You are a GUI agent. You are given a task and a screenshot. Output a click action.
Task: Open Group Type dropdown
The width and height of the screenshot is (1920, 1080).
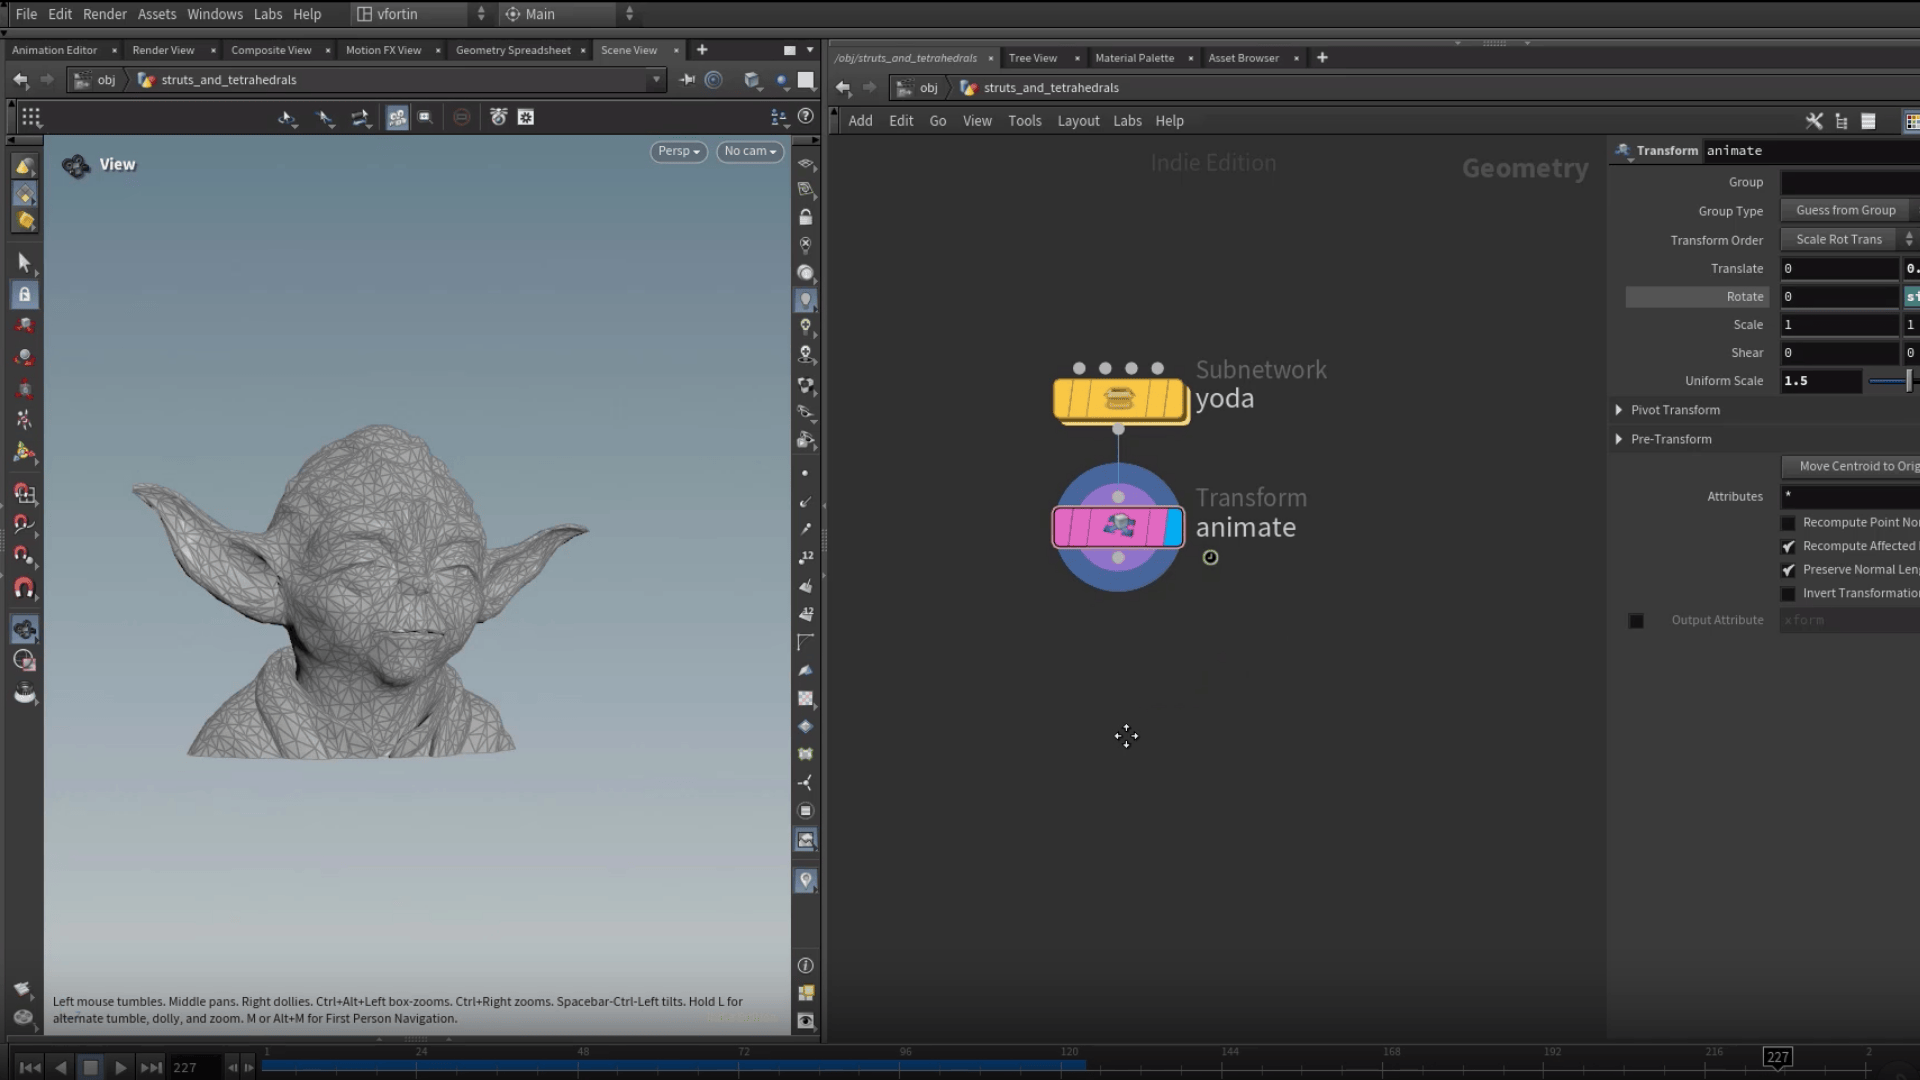point(1850,210)
